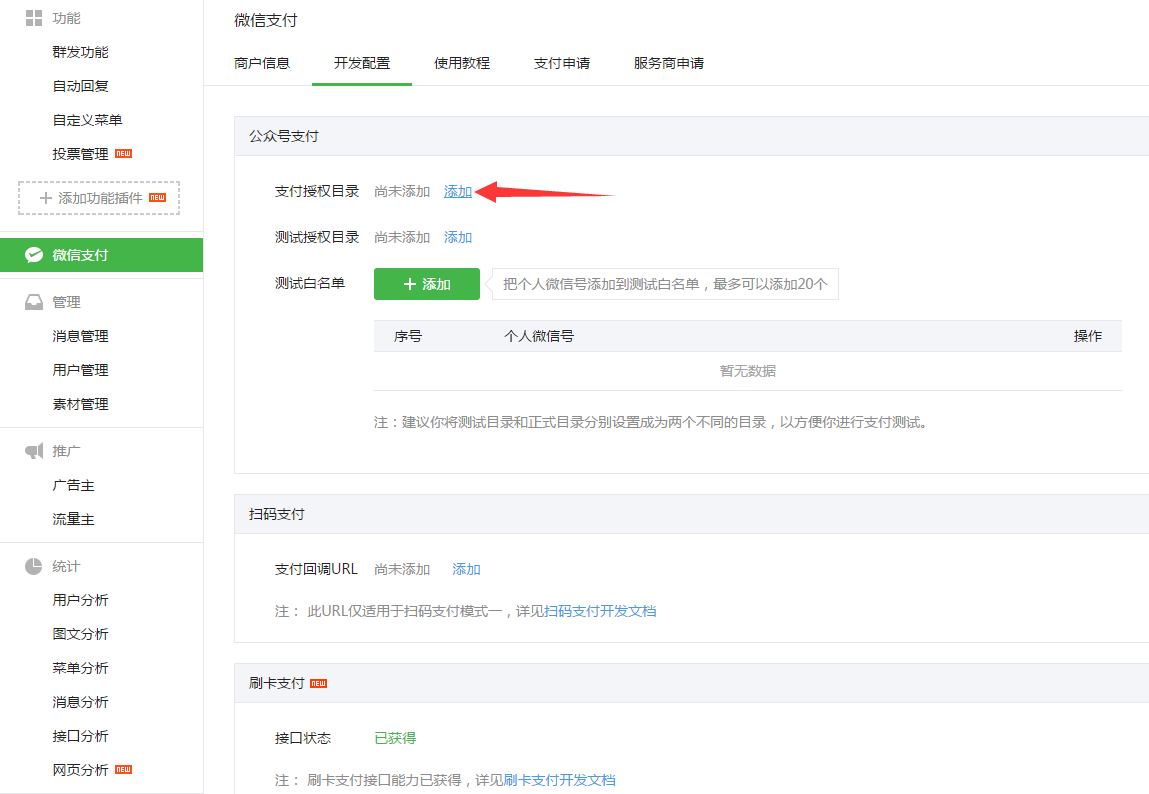Open 消息分析 under 统计
This screenshot has width=1149, height=794.
(x=81, y=702)
